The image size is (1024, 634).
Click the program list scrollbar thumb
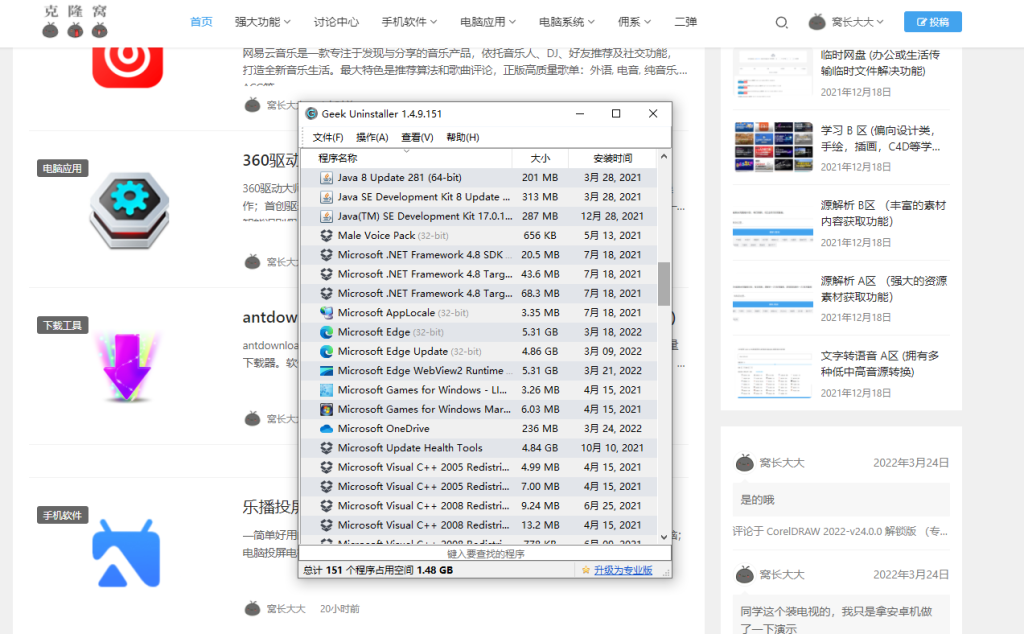point(664,283)
